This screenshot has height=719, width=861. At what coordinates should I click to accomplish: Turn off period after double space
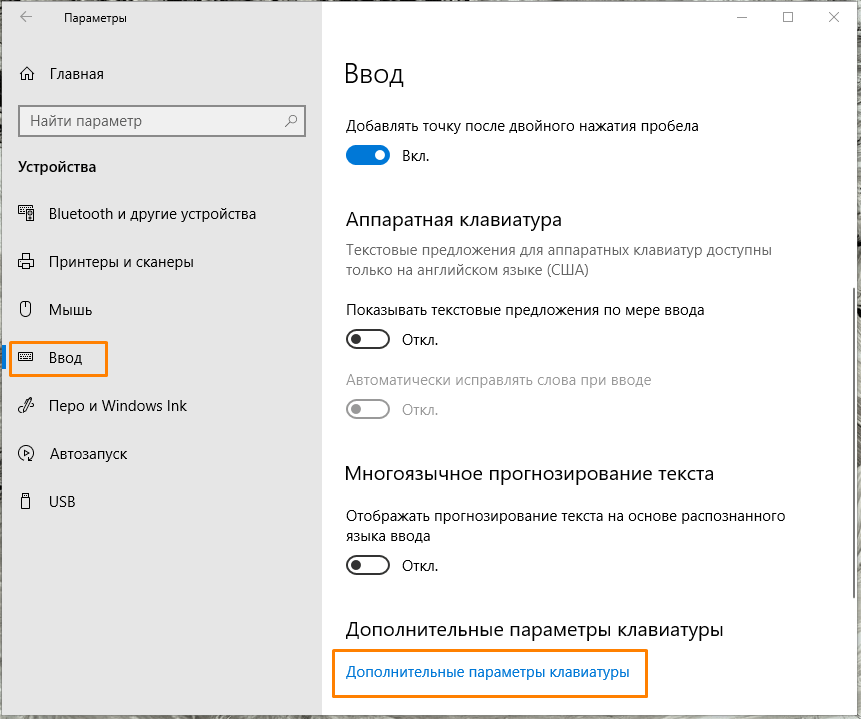(x=367, y=156)
